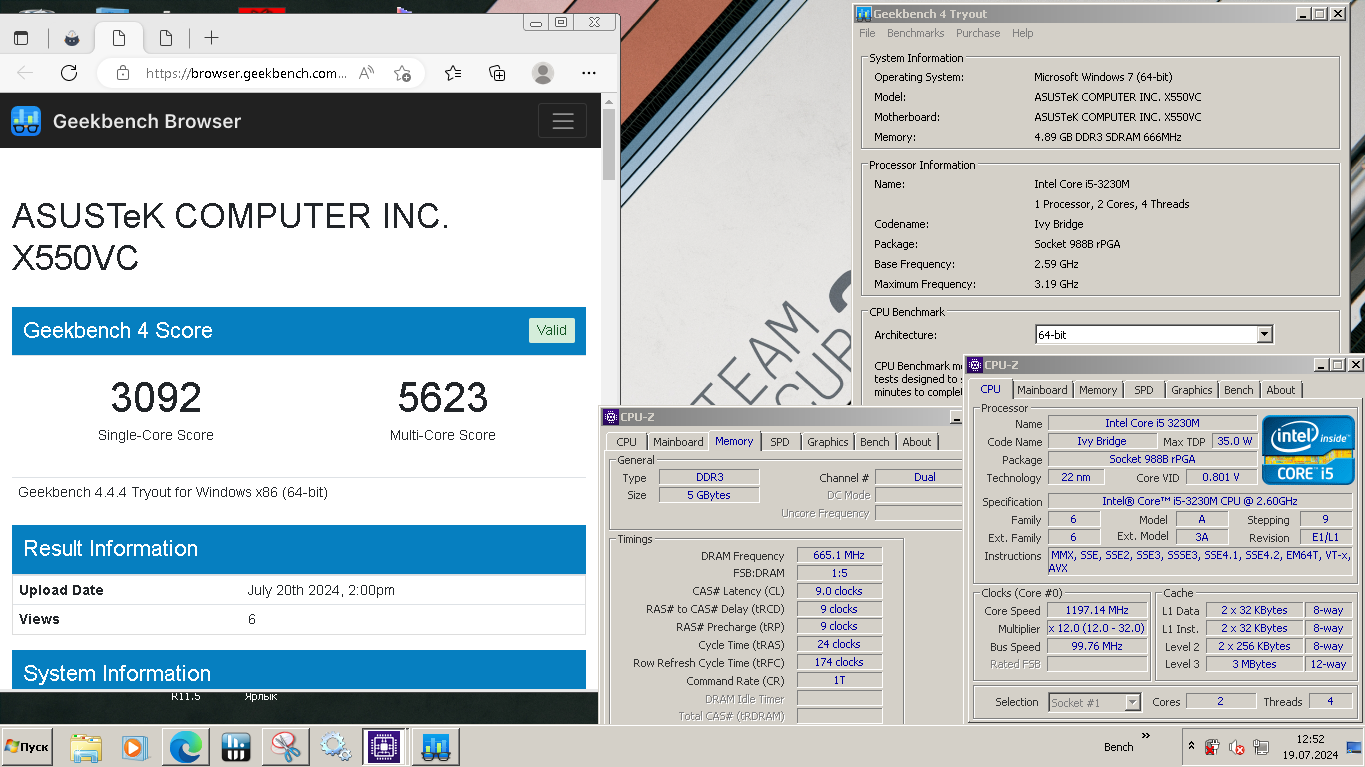Viewport: 1365px width, 767px height.
Task: Switch to the pinned cat-avatar browser tab
Action: [72, 38]
